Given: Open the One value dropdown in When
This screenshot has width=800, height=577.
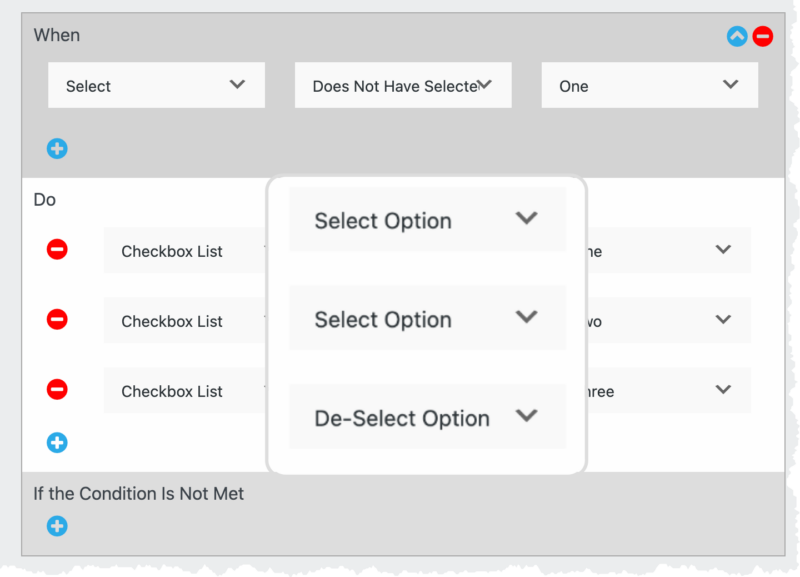Looking at the screenshot, I should [649, 85].
